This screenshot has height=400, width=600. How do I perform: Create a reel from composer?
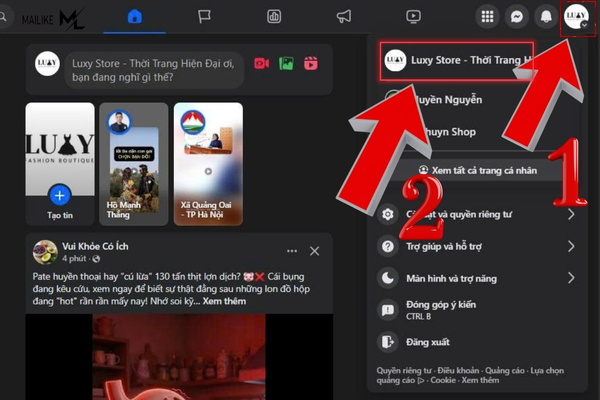click(x=311, y=64)
